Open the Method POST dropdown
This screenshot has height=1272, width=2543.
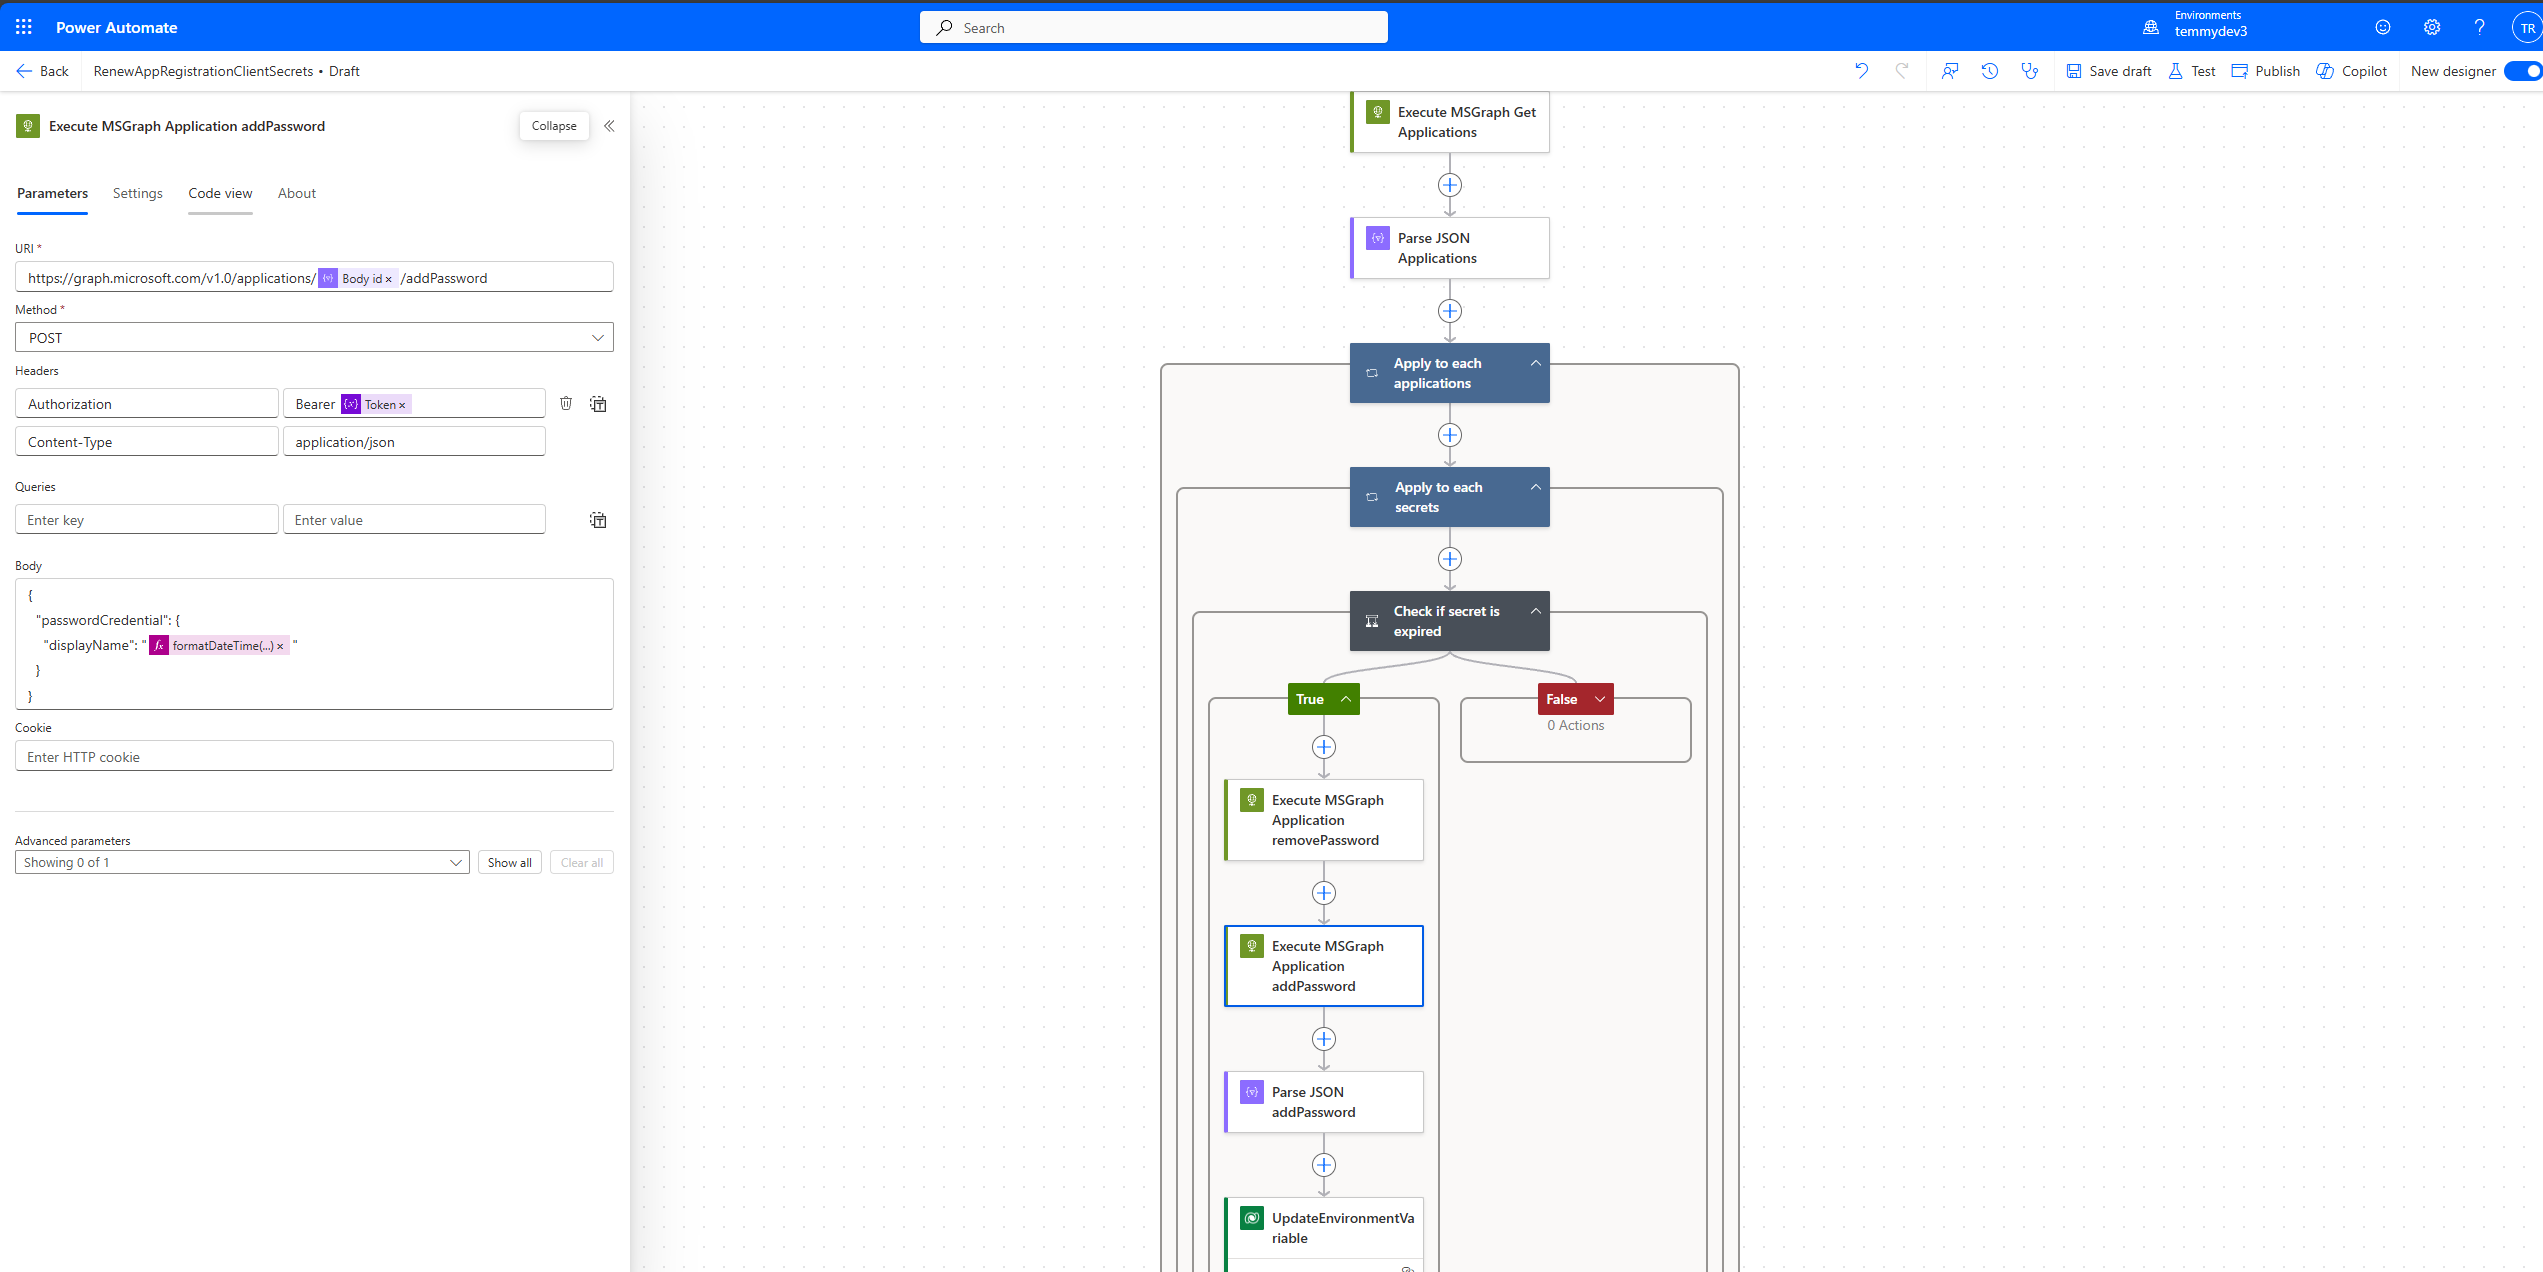(314, 338)
